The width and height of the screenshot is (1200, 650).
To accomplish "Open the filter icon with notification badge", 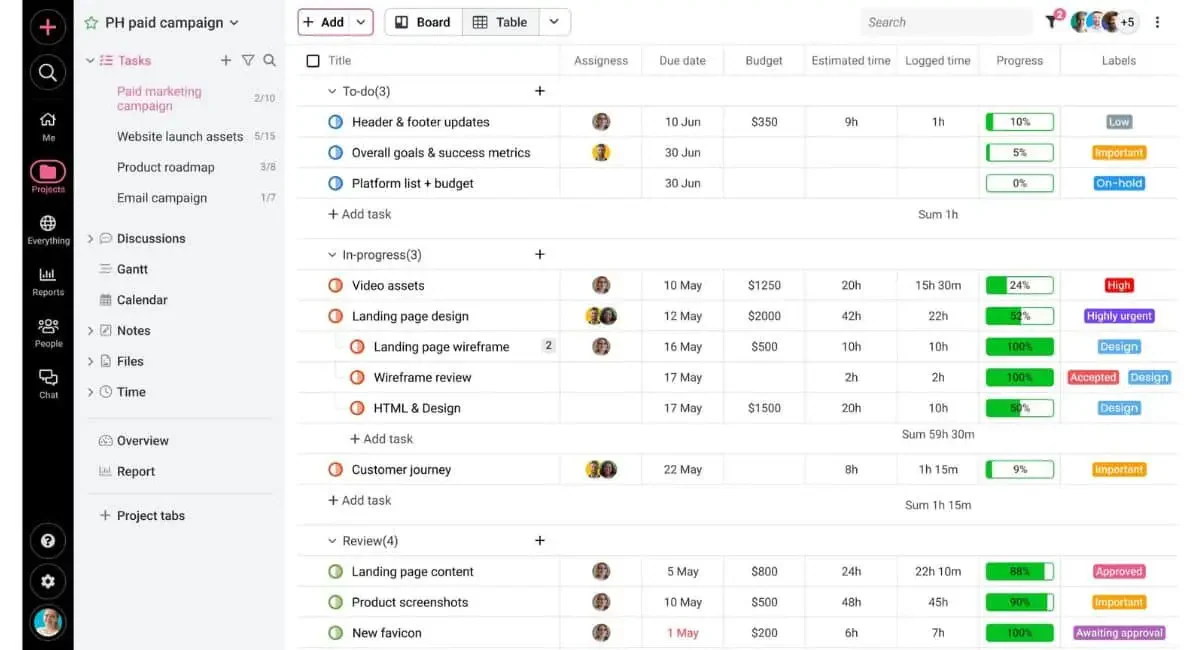I will 1052,21.
